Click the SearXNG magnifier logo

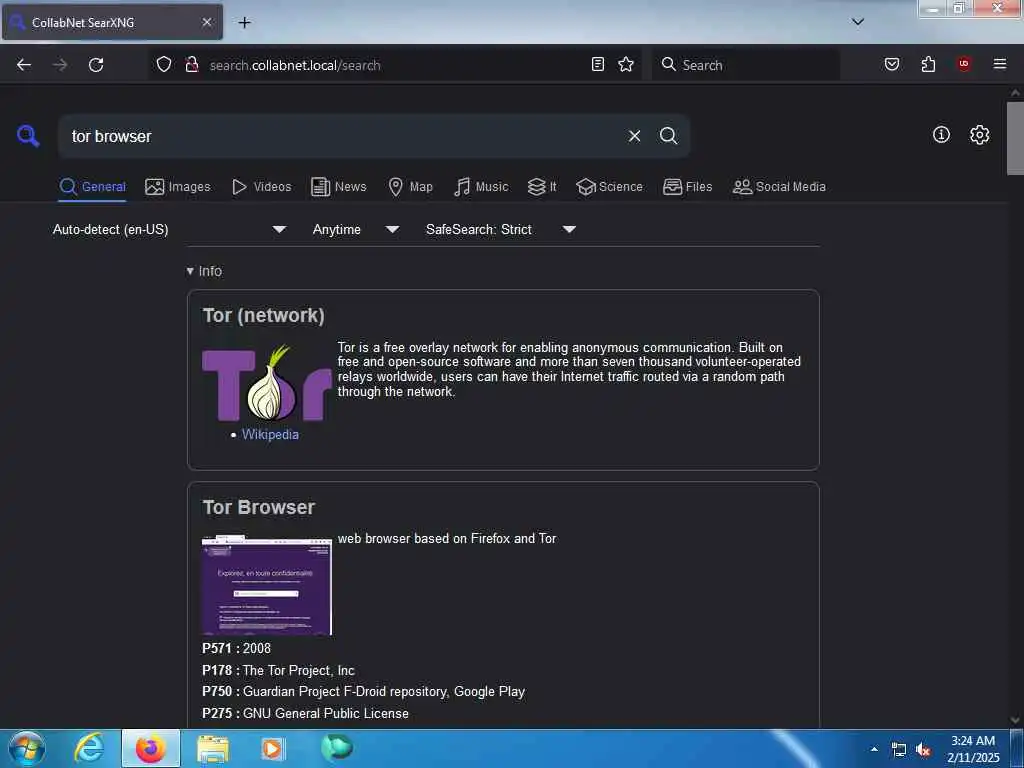(28, 136)
